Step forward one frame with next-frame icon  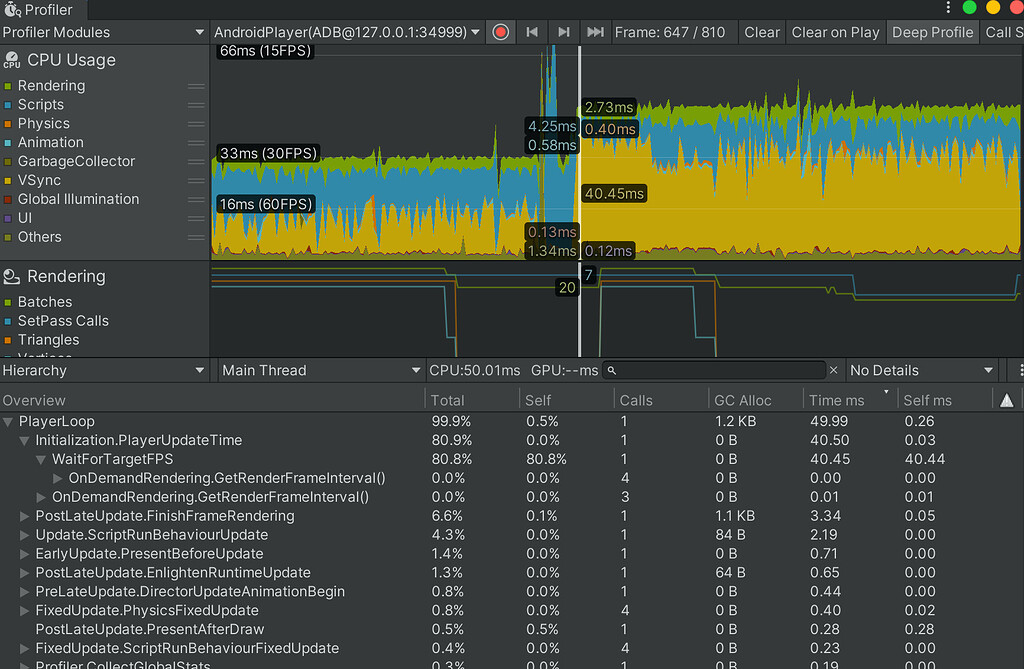point(563,31)
